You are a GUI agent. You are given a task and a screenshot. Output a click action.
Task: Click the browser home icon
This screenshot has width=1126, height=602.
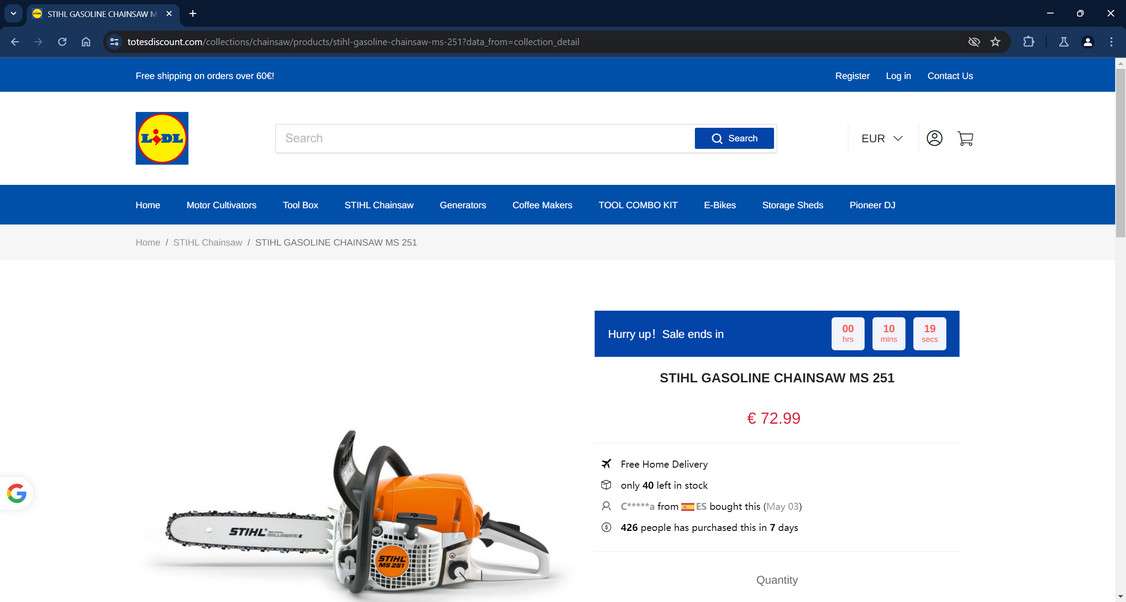coord(85,42)
